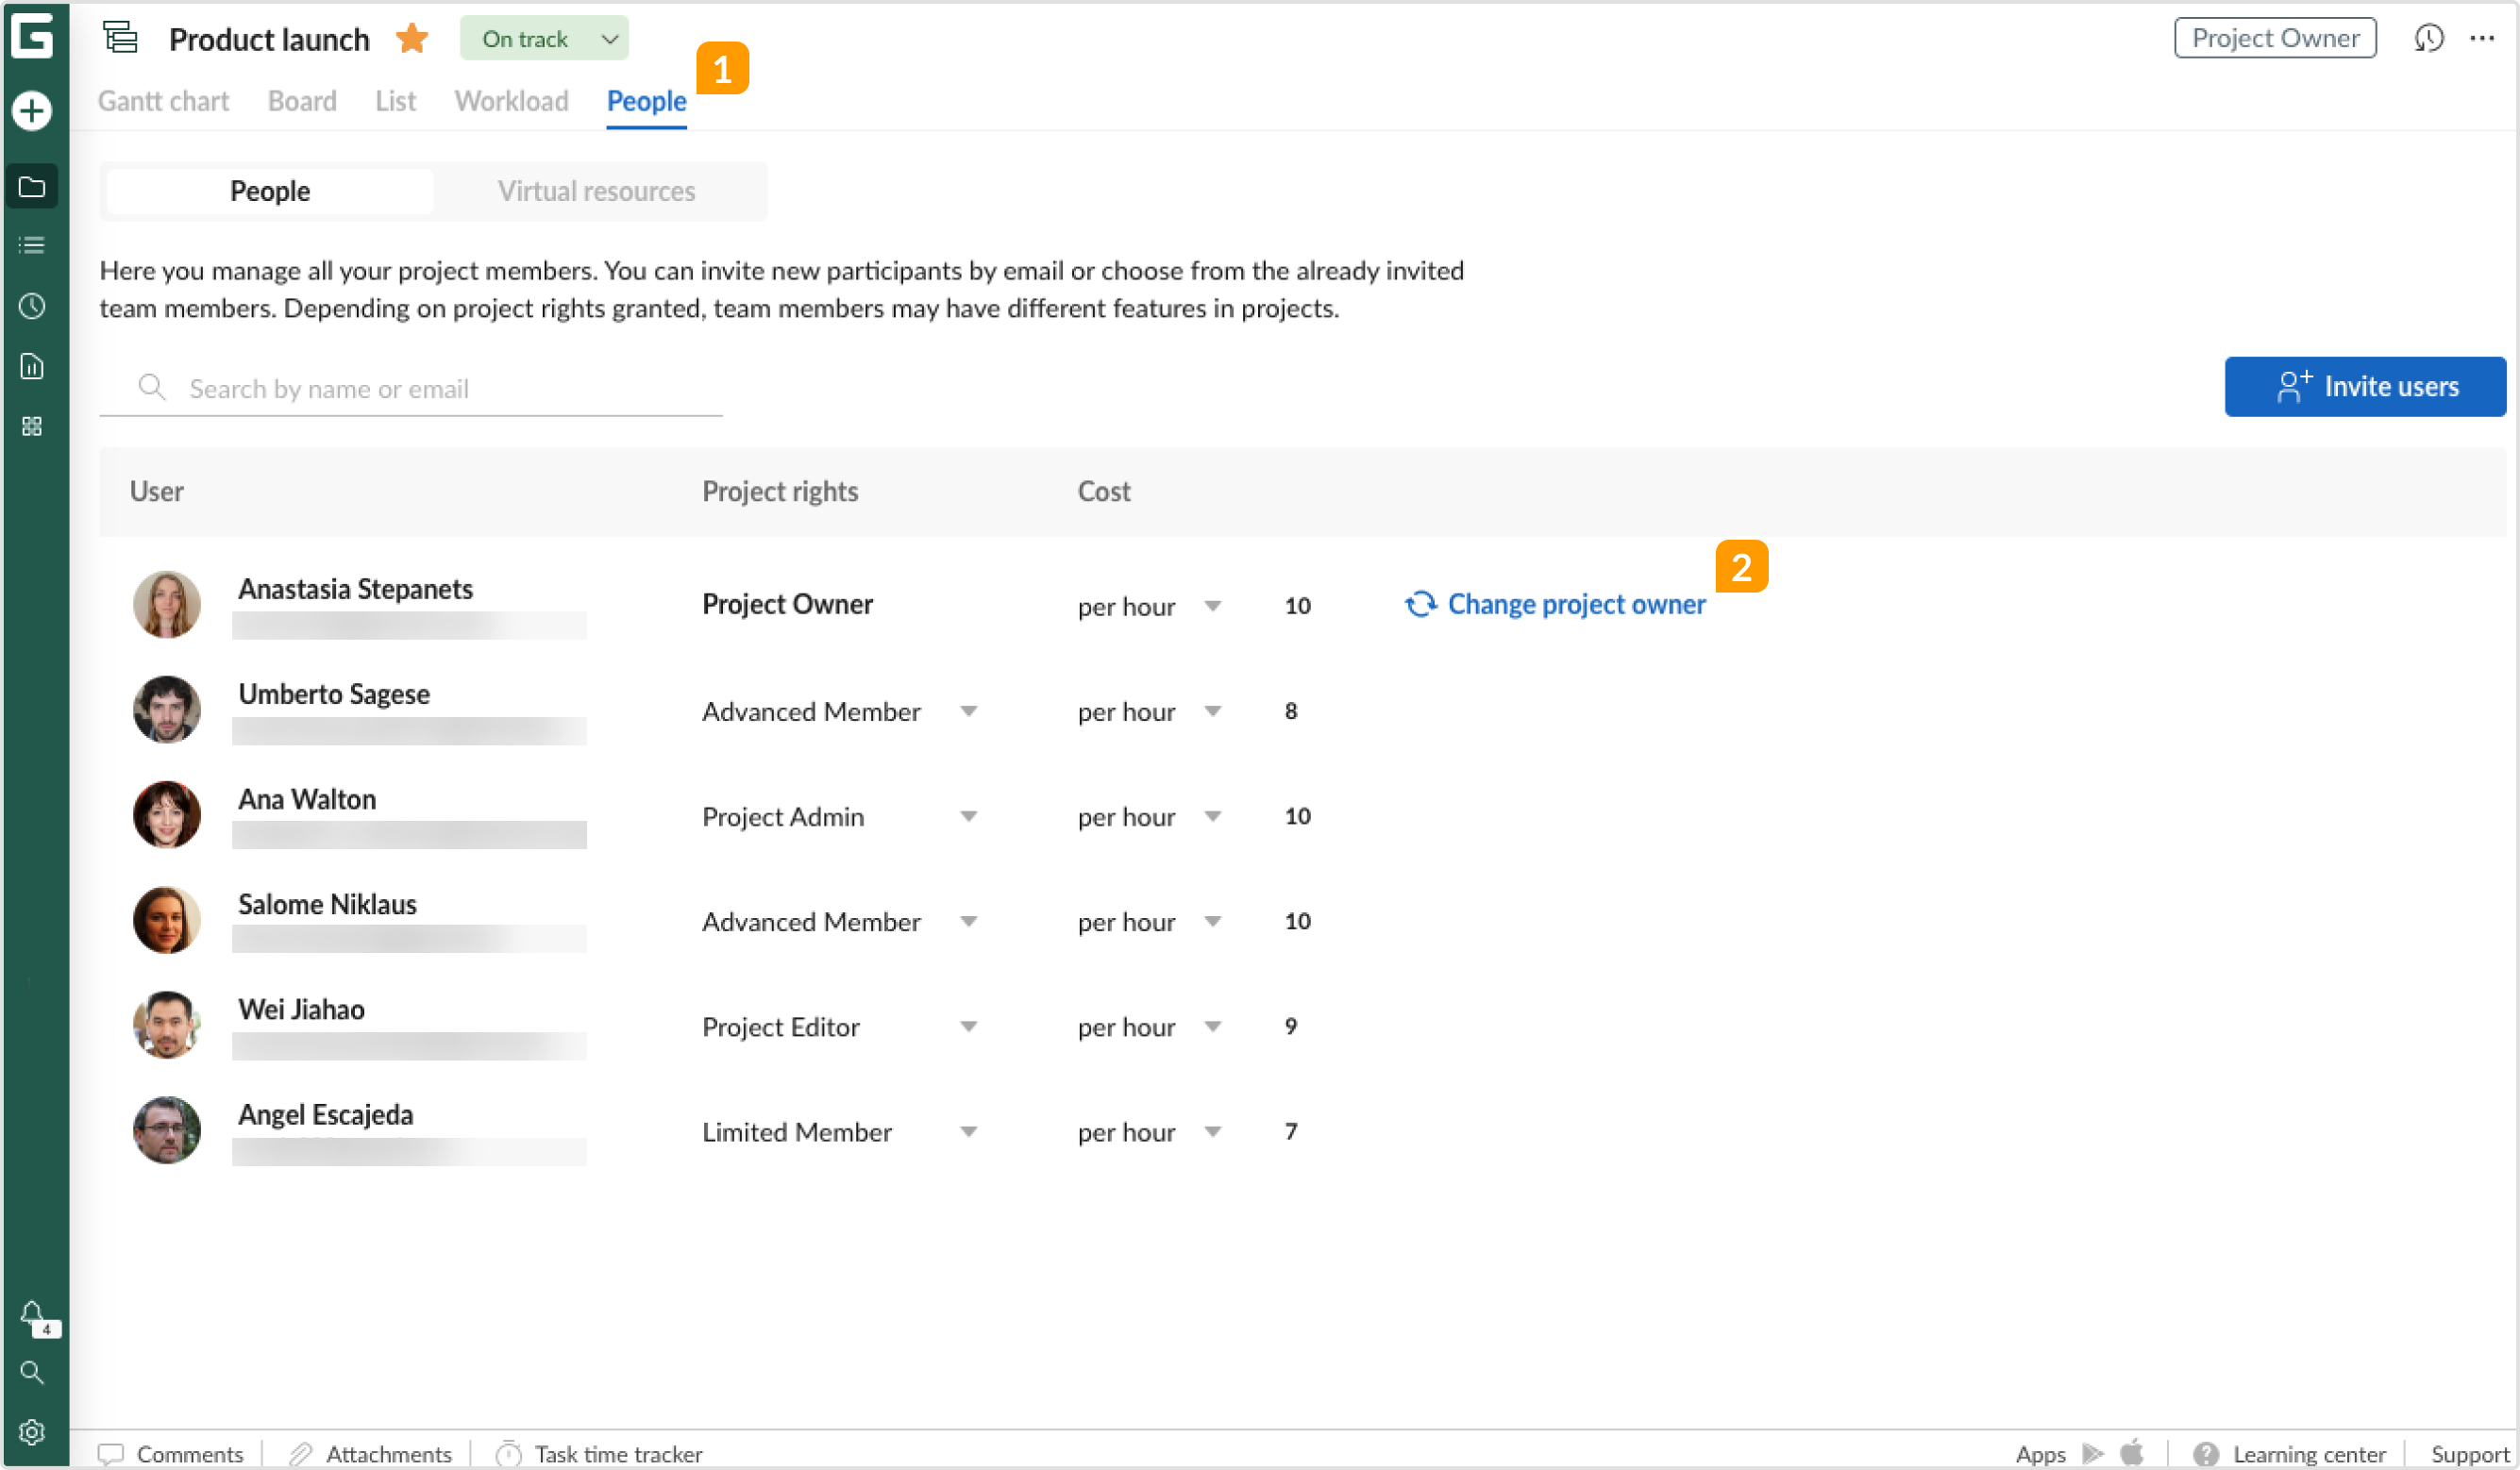Expand Umberto Sagese's Advanced Member rights dropdown

(x=968, y=711)
